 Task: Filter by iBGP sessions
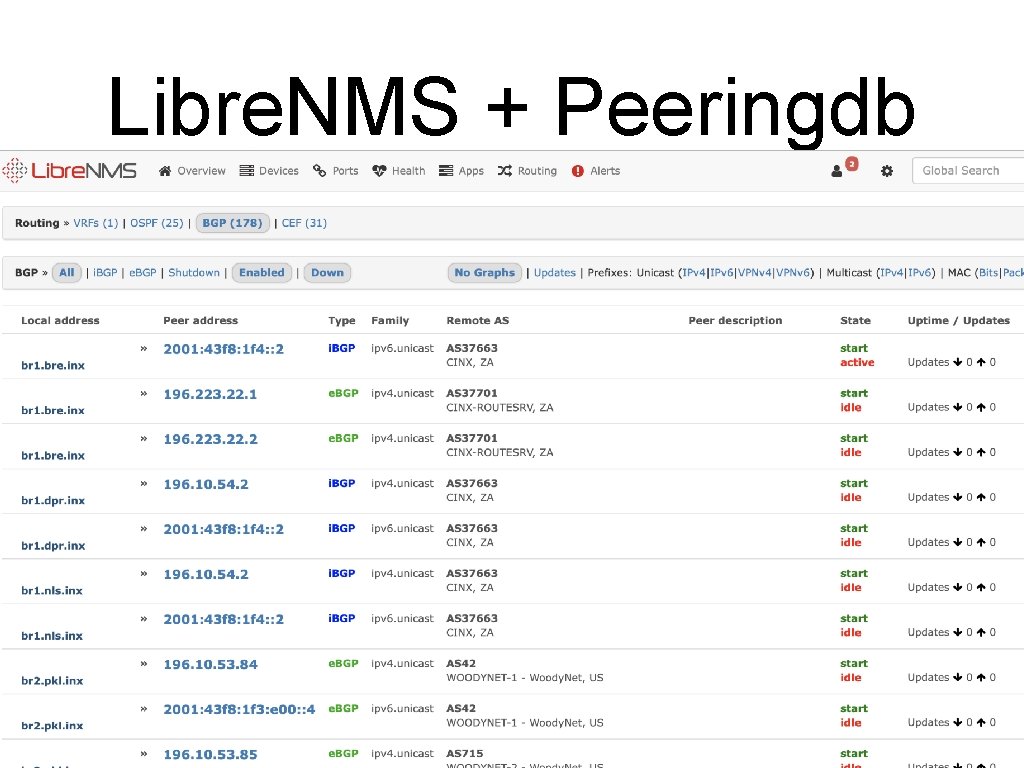click(105, 273)
